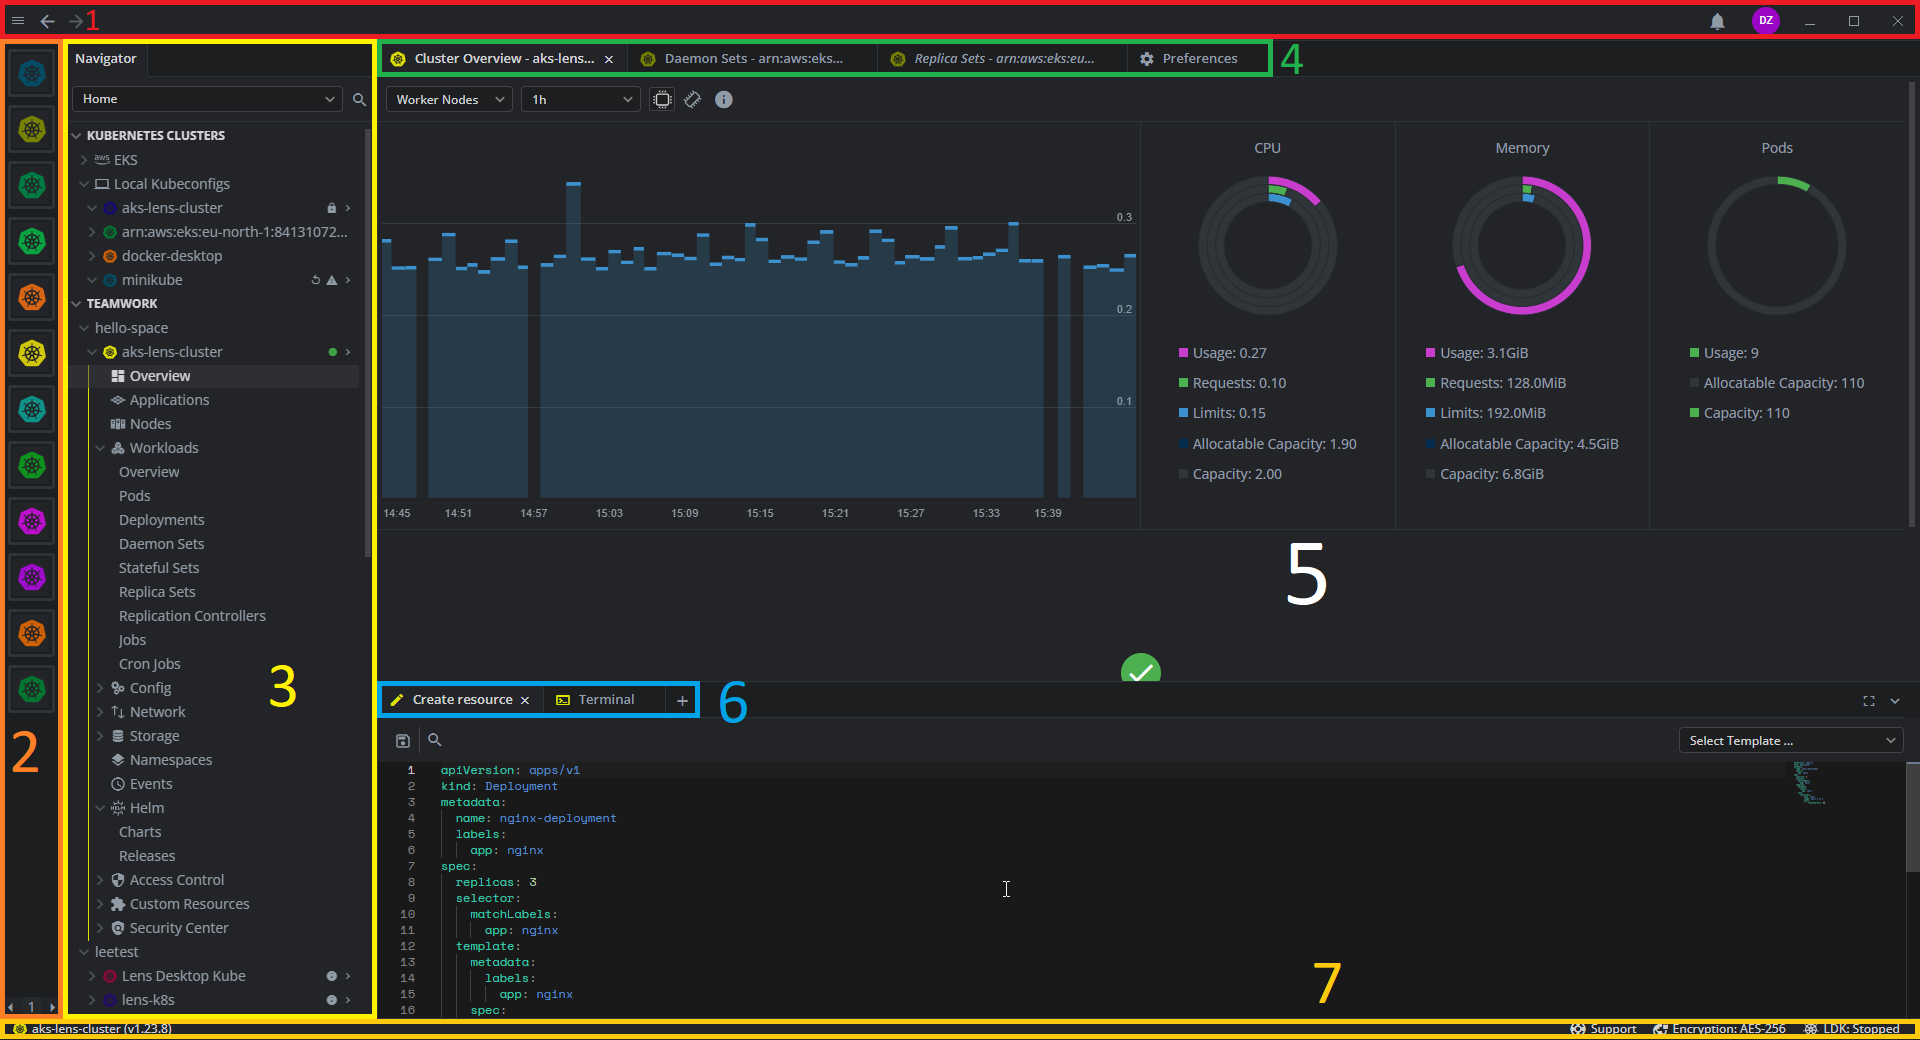Select the capture/screenshot icon next to time range
Viewport: 1920px width, 1040px height.
pyautogui.click(x=662, y=99)
